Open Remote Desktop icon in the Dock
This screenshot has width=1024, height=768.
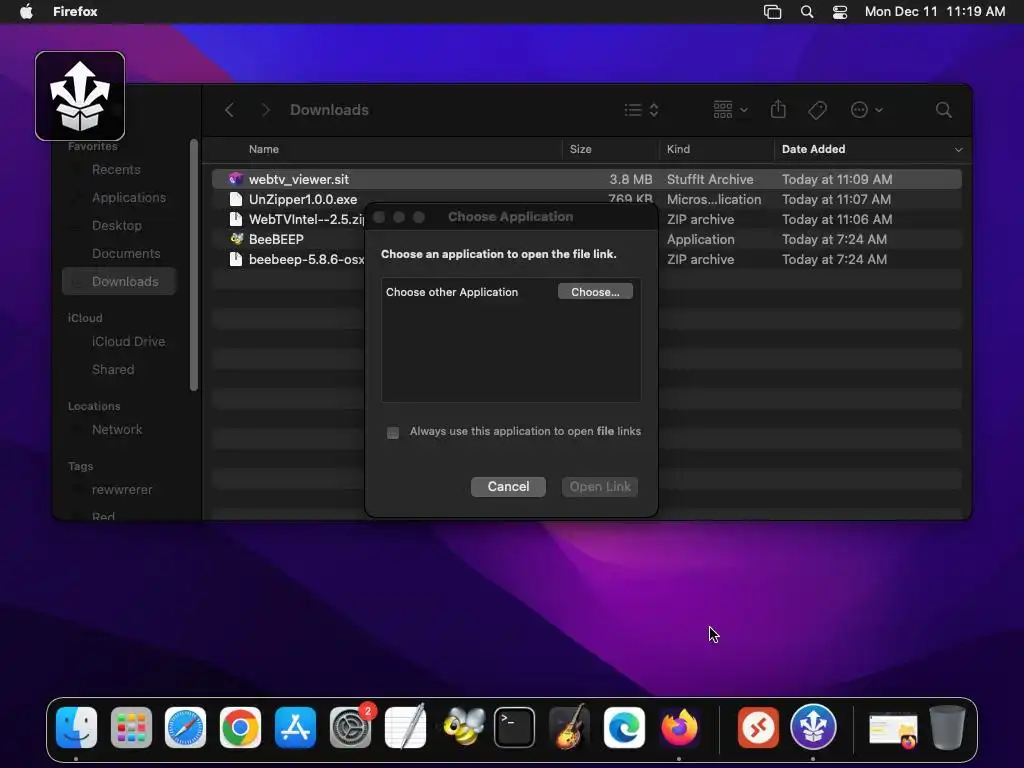pos(758,727)
